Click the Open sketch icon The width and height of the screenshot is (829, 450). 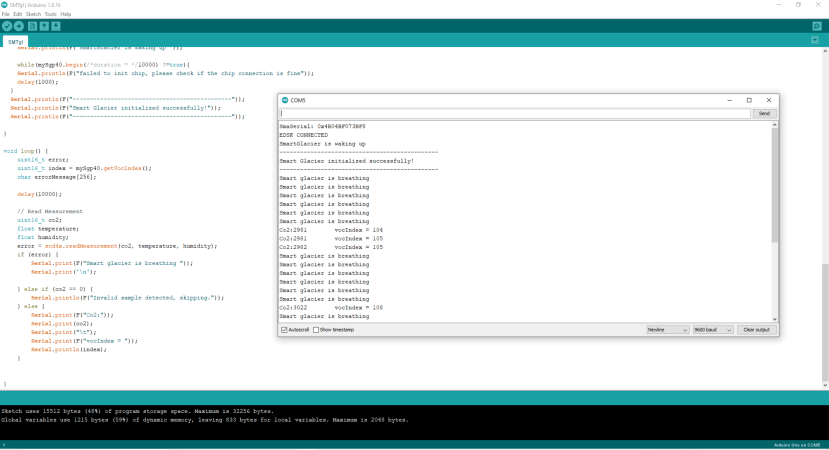[x=44, y=26]
